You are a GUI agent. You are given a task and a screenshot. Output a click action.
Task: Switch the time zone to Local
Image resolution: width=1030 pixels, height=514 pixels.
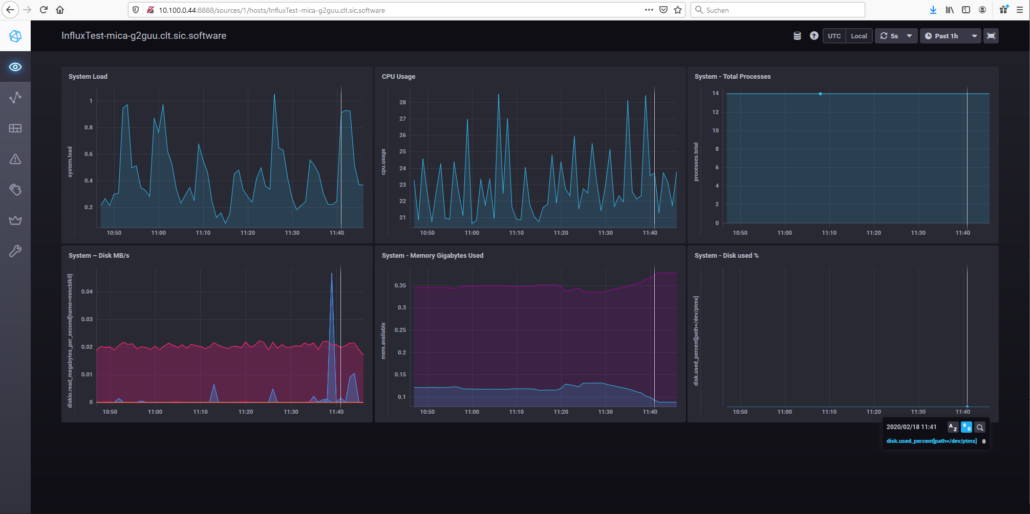pos(859,36)
